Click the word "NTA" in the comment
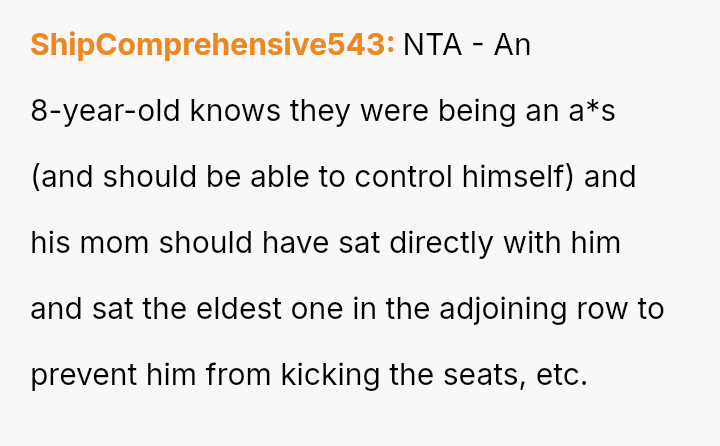This screenshot has width=720, height=446. pyautogui.click(x=435, y=46)
